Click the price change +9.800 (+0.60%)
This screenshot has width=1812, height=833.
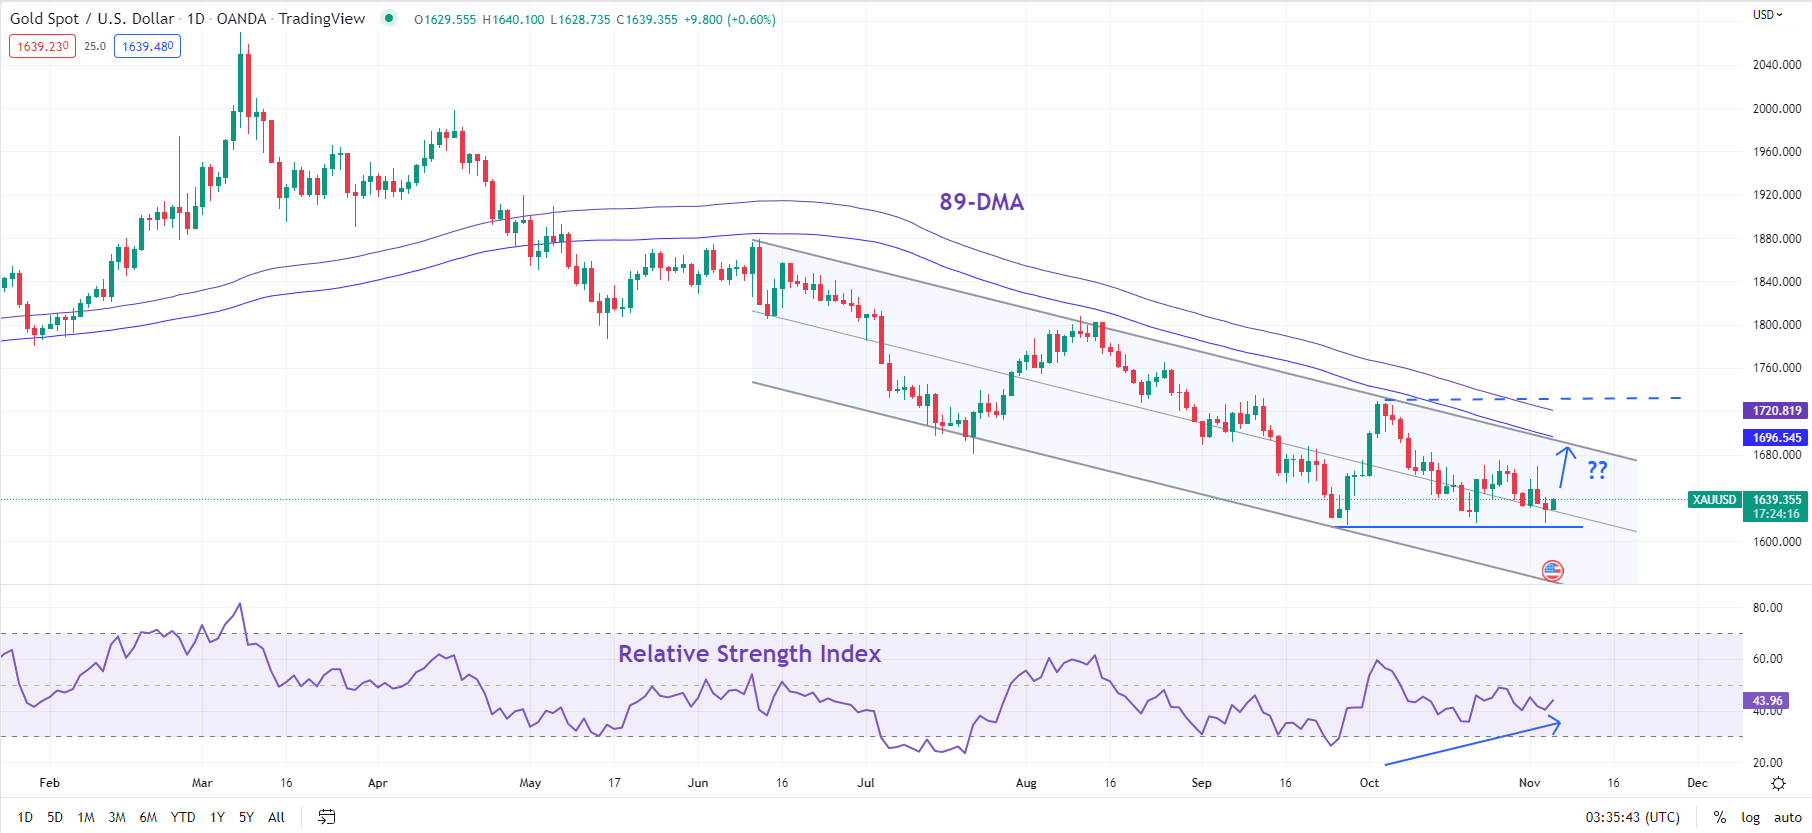730,19
